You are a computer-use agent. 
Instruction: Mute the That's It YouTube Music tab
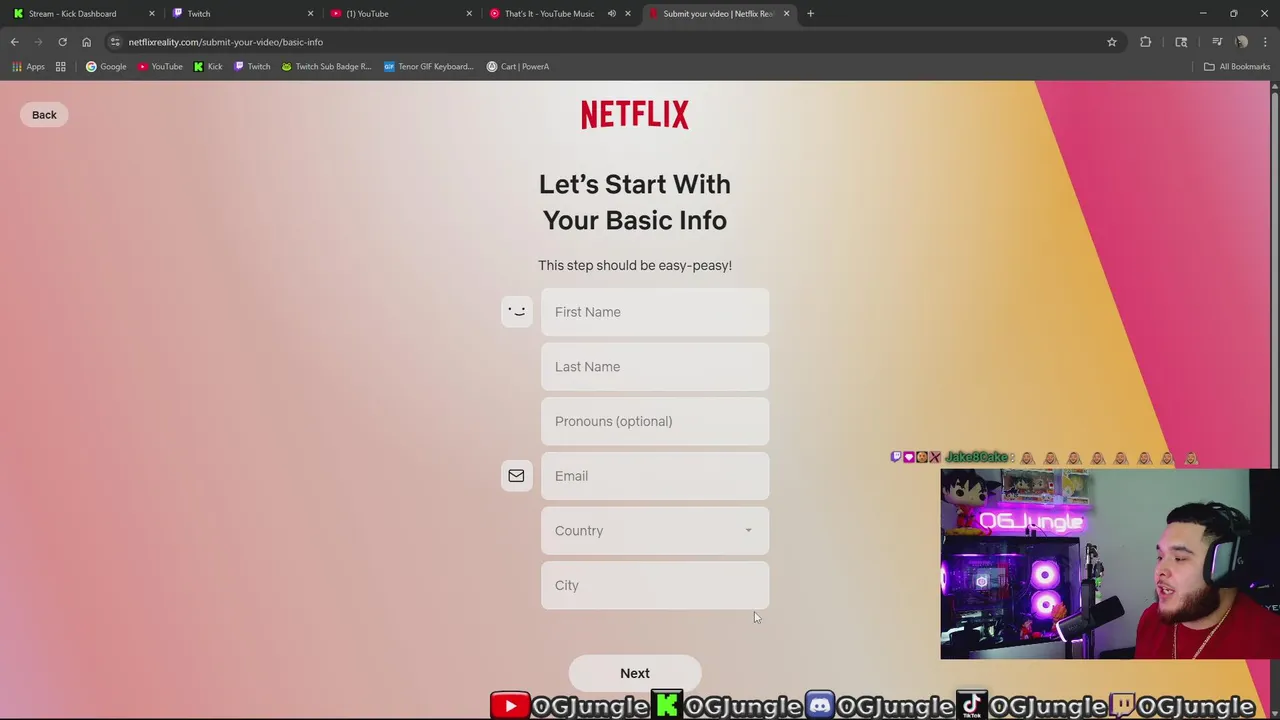click(x=611, y=13)
